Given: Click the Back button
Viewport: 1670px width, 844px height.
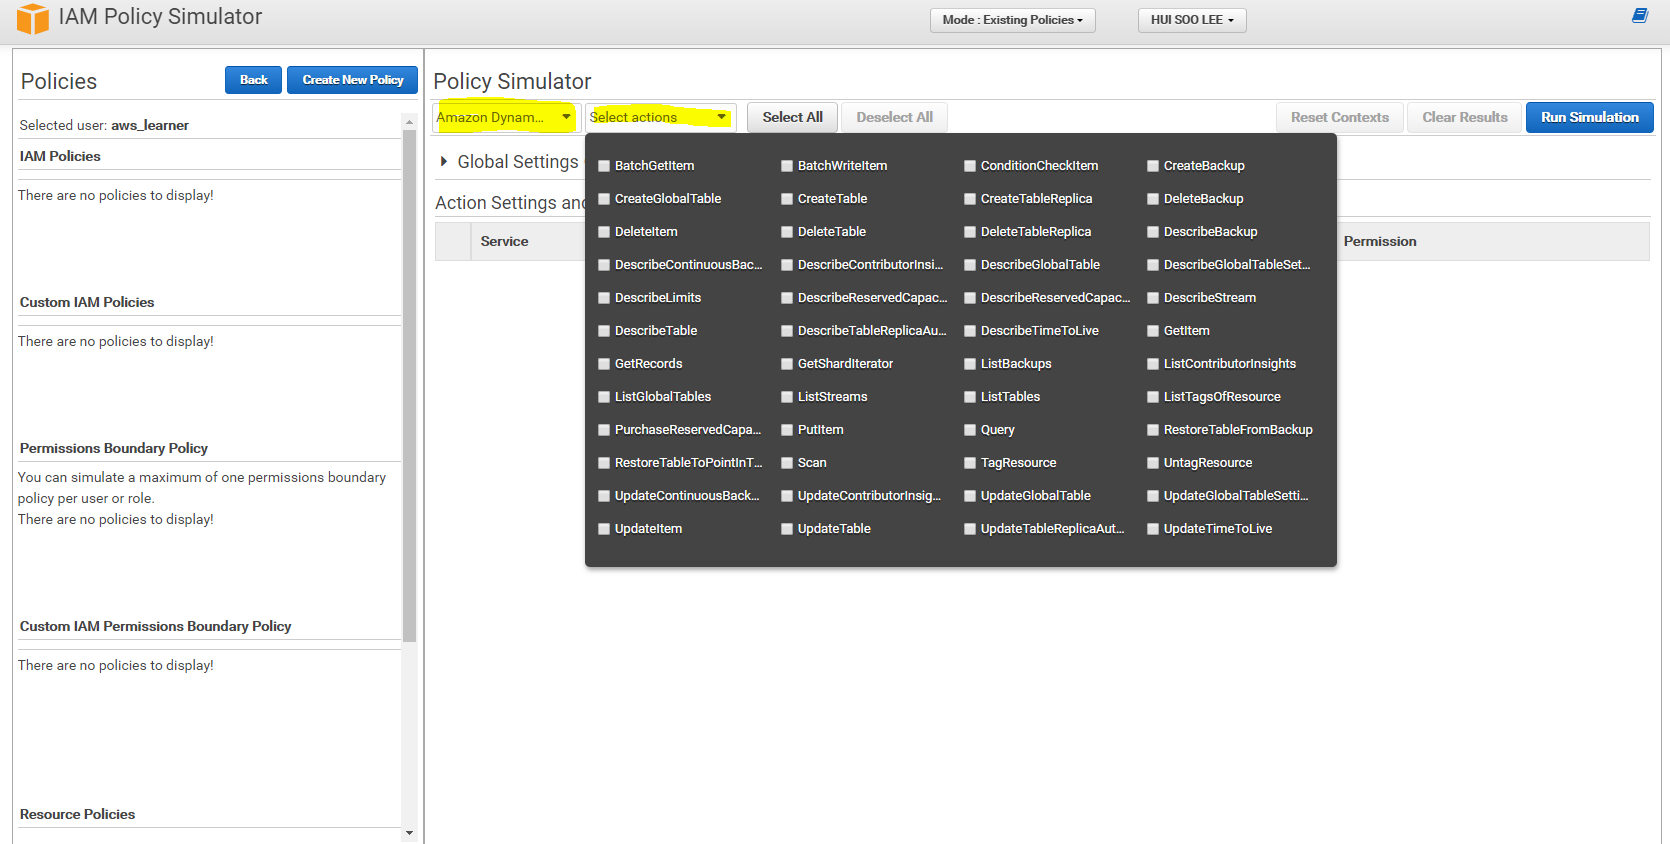Looking at the screenshot, I should point(253,80).
